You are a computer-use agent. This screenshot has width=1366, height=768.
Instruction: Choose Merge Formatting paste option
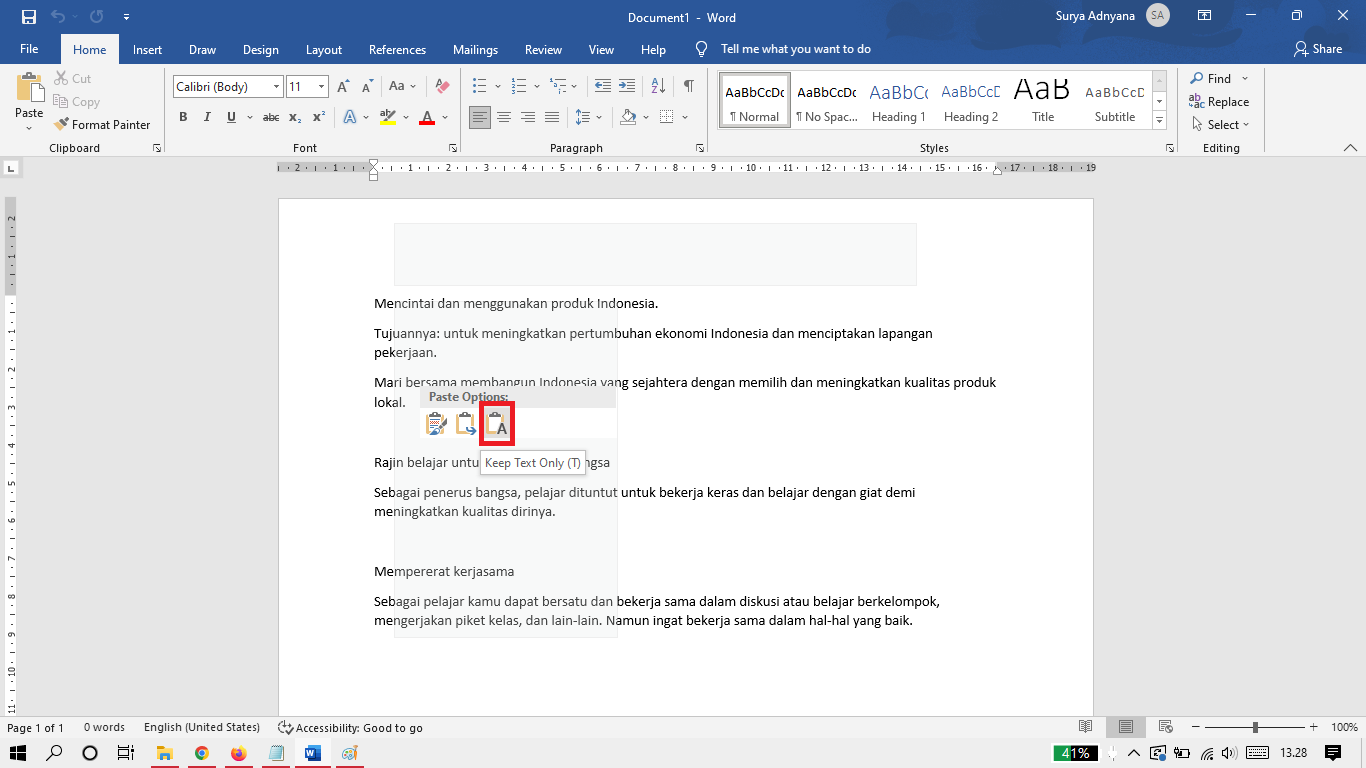(x=466, y=425)
